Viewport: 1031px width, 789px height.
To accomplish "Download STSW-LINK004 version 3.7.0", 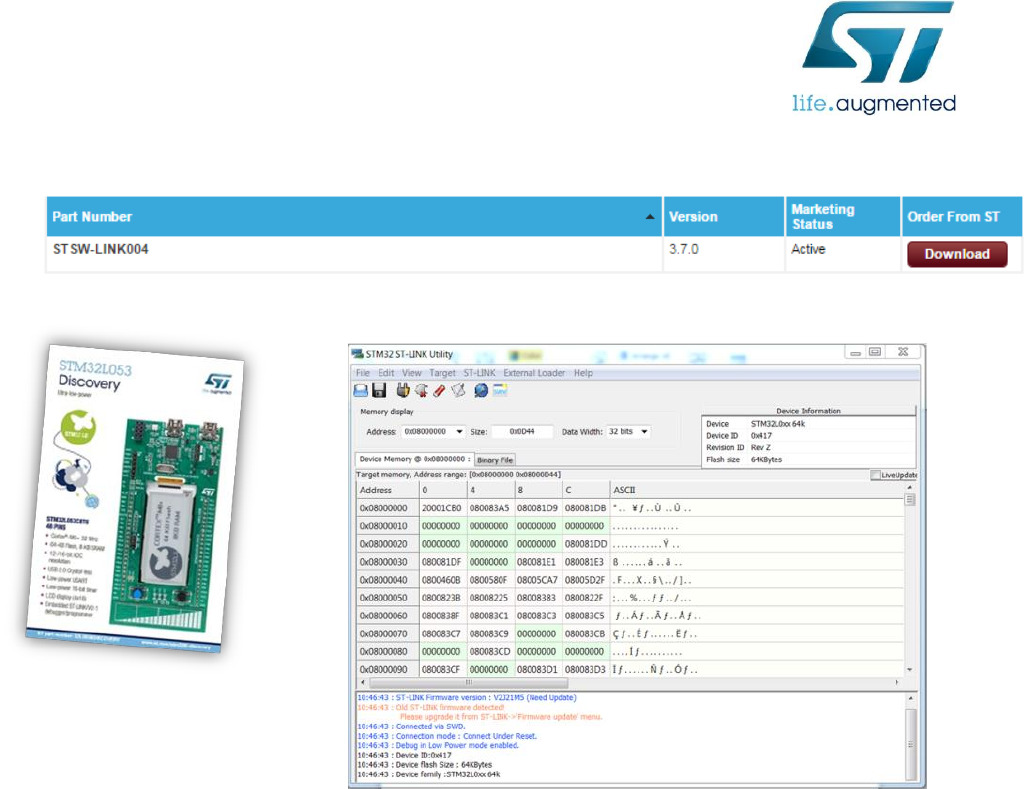I will pyautogui.click(x=957, y=253).
